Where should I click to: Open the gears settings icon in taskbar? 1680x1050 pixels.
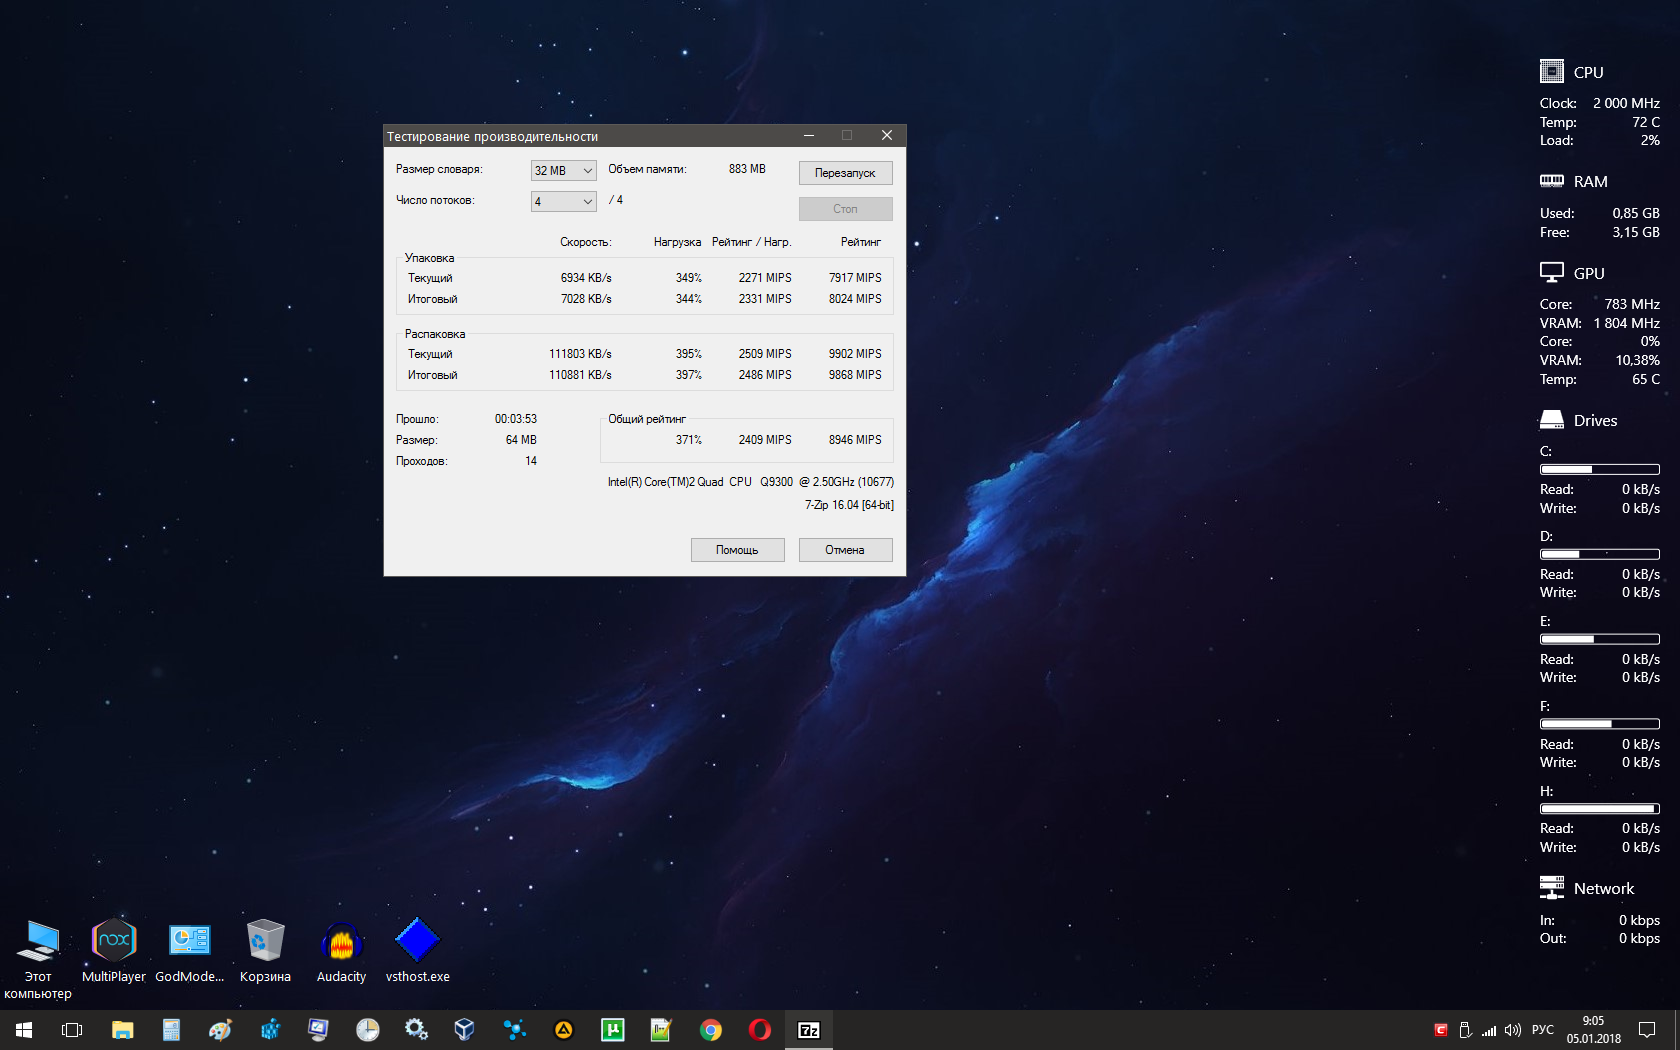416,1030
